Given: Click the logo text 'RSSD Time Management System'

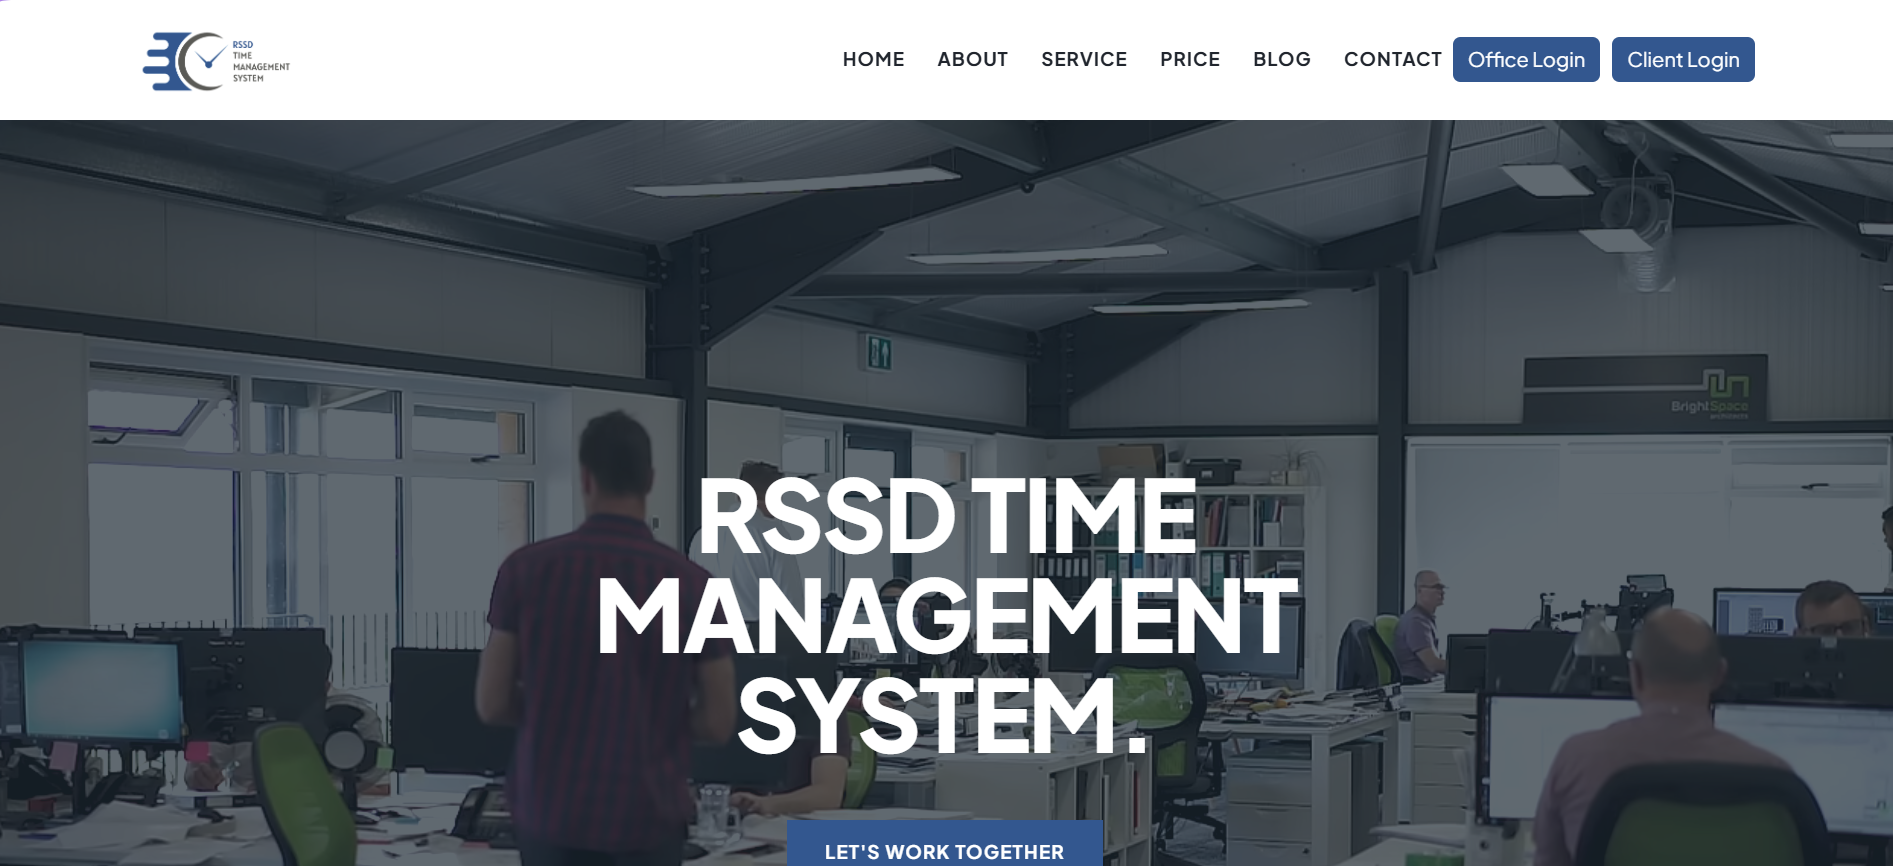Looking at the screenshot, I should pyautogui.click(x=260, y=61).
